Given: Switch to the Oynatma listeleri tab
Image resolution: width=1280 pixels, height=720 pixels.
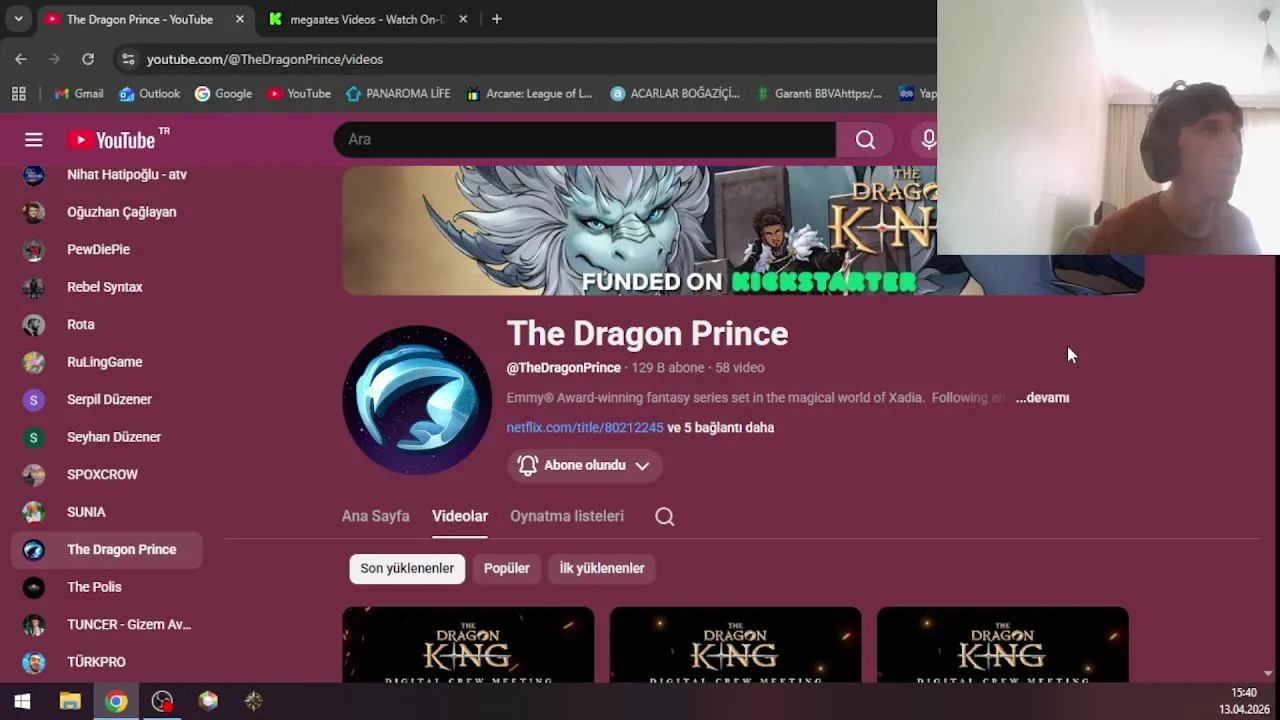Looking at the screenshot, I should pyautogui.click(x=567, y=516).
